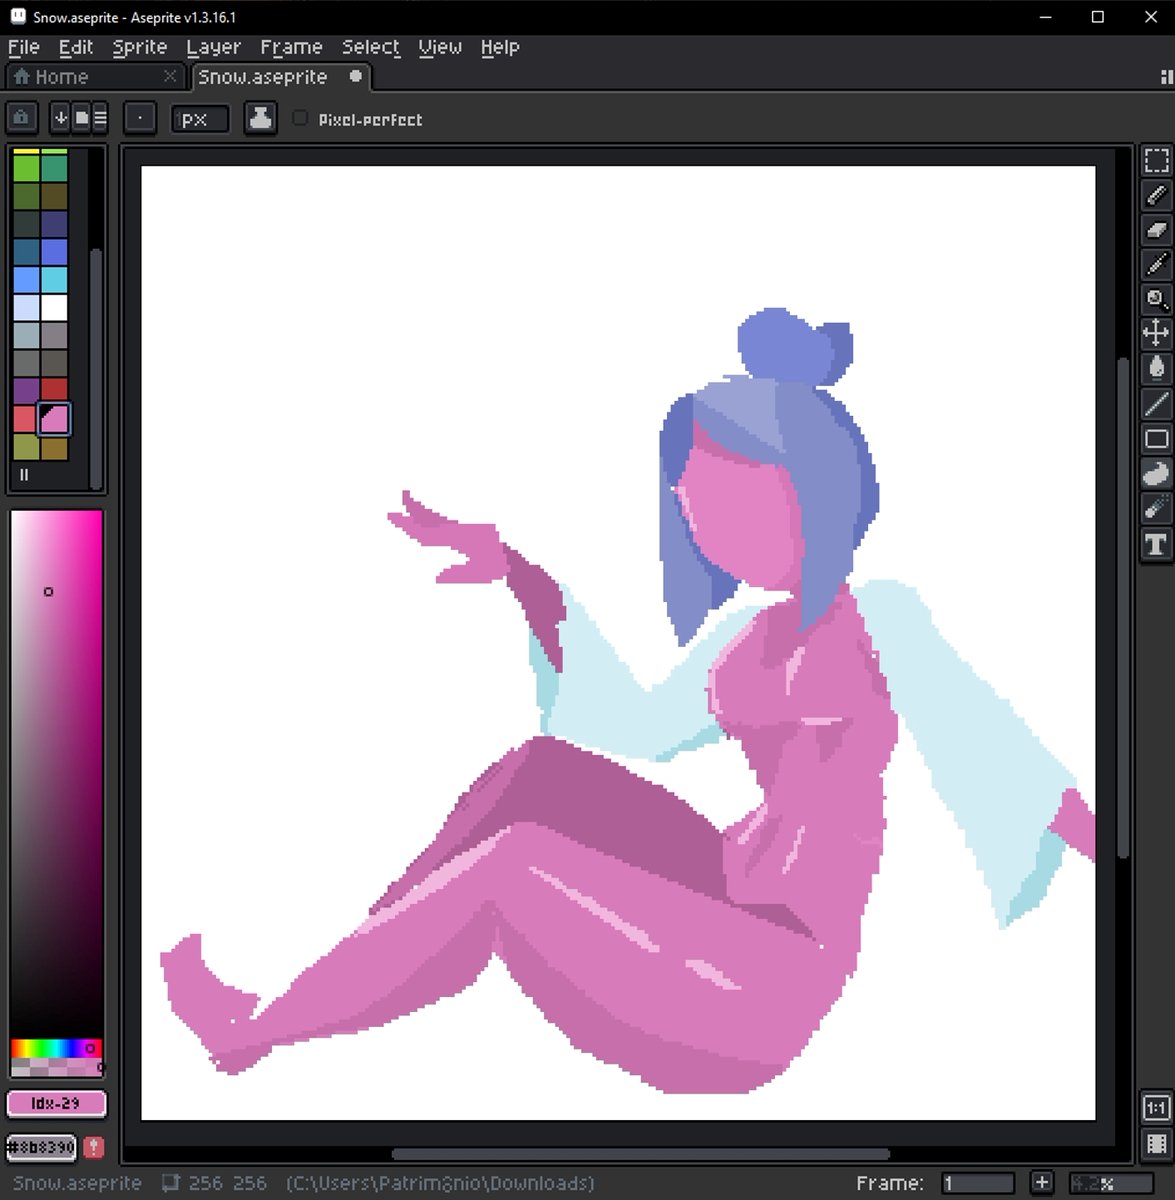Image resolution: width=1175 pixels, height=1200 pixels.
Task: Pick the salmon red palette swatch
Action: [26, 419]
